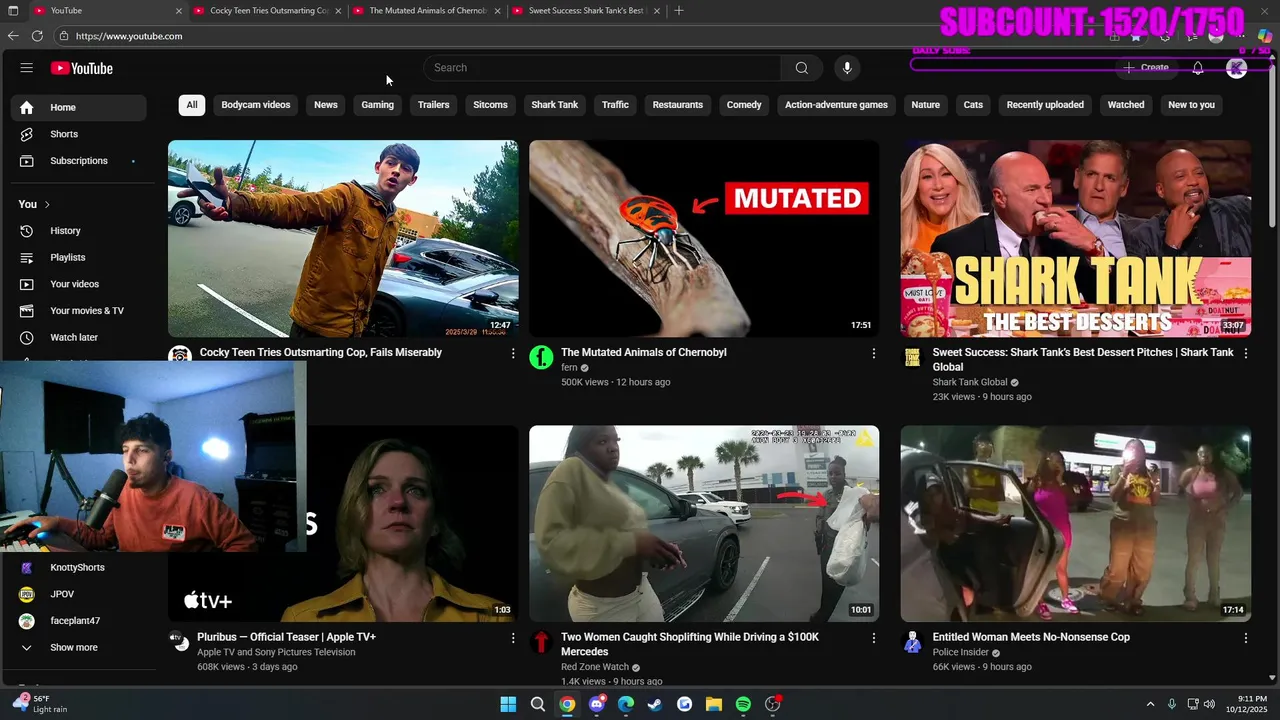
Task: Open History in sidebar
Action: 78,231
